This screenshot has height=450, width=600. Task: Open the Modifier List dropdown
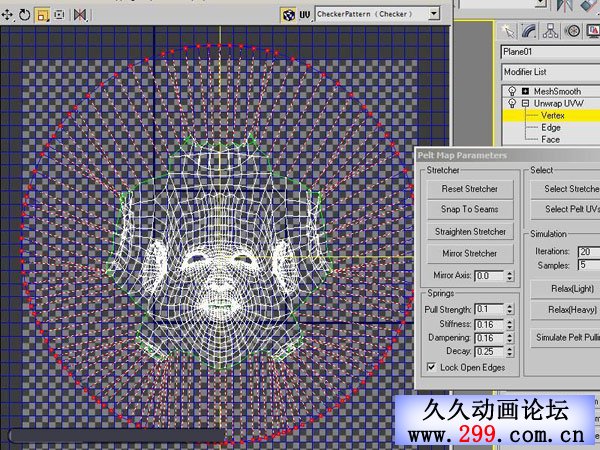[550, 72]
